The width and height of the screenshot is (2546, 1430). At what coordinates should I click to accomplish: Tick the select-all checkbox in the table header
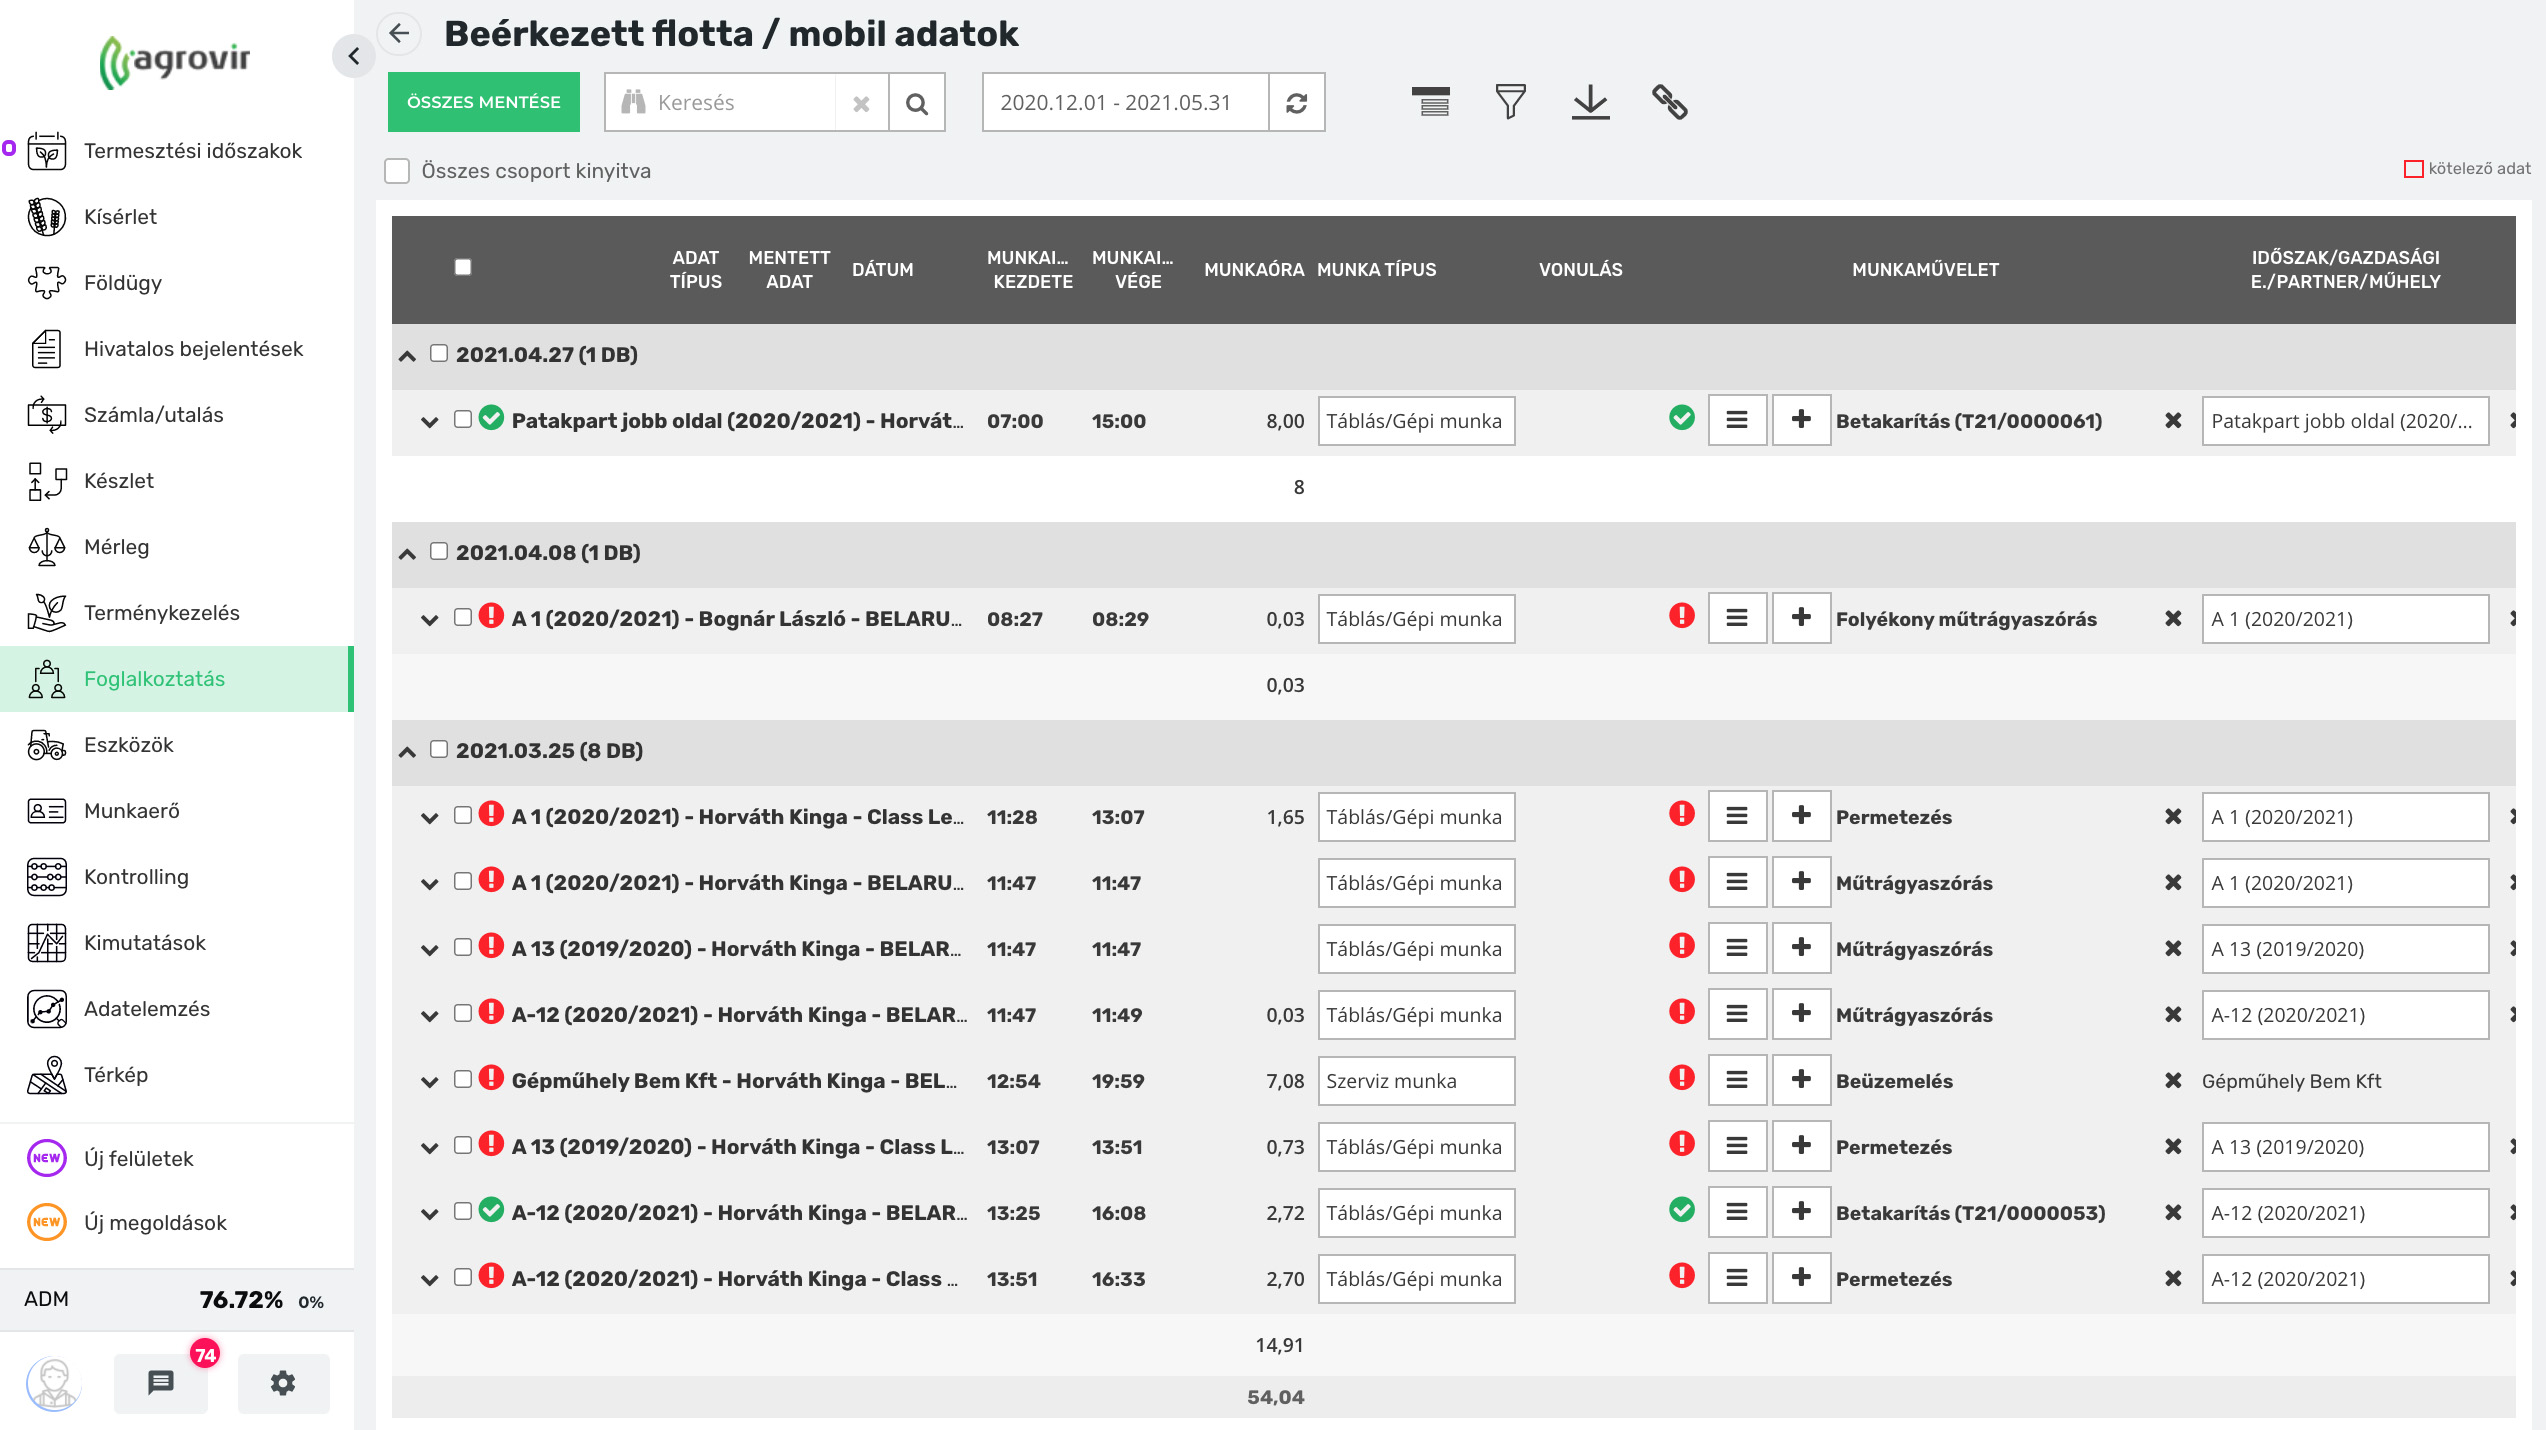(462, 267)
